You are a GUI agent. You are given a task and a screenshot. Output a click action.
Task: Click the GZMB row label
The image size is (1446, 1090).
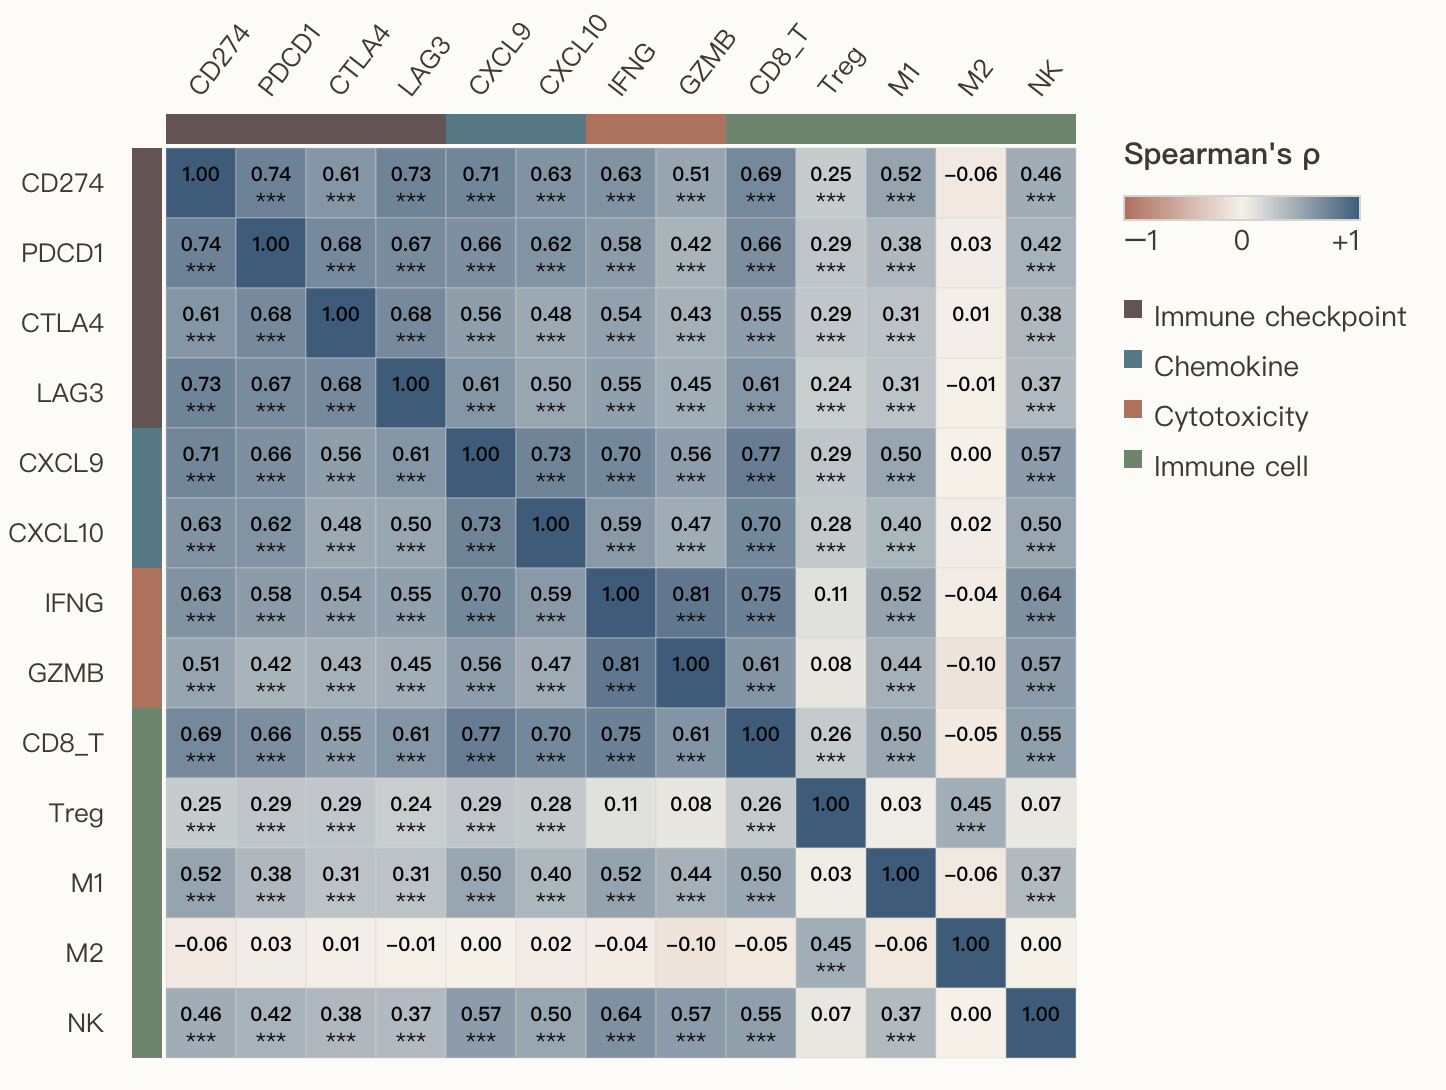[66, 673]
